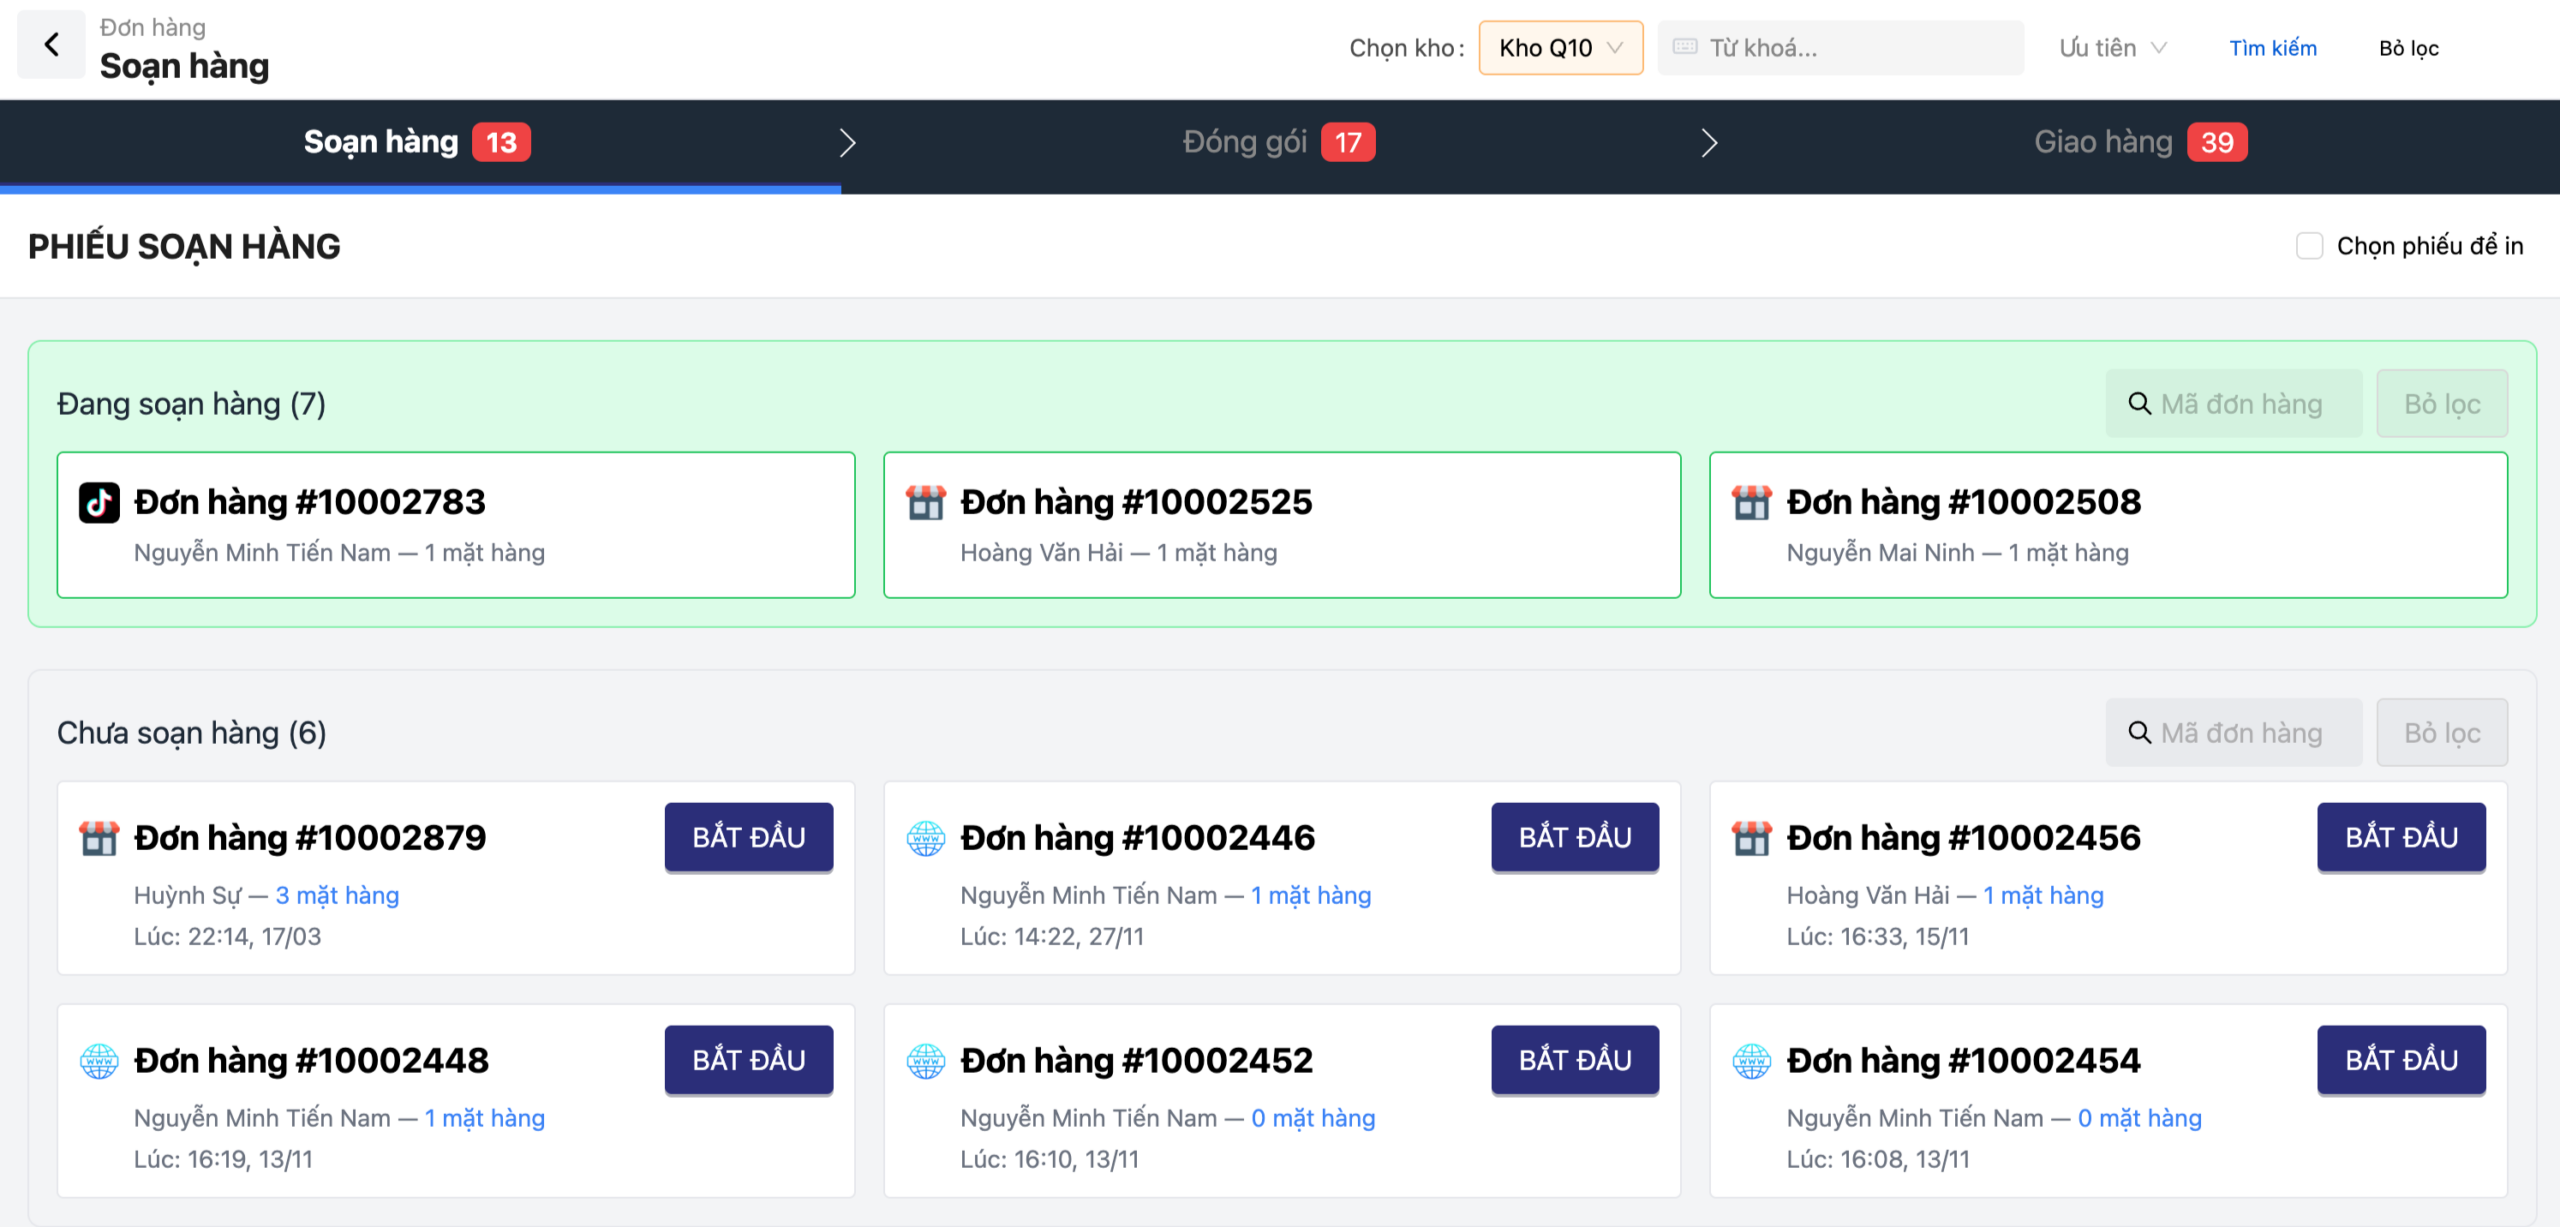Open the Kho Q10 warehouse dropdown

(1560, 48)
